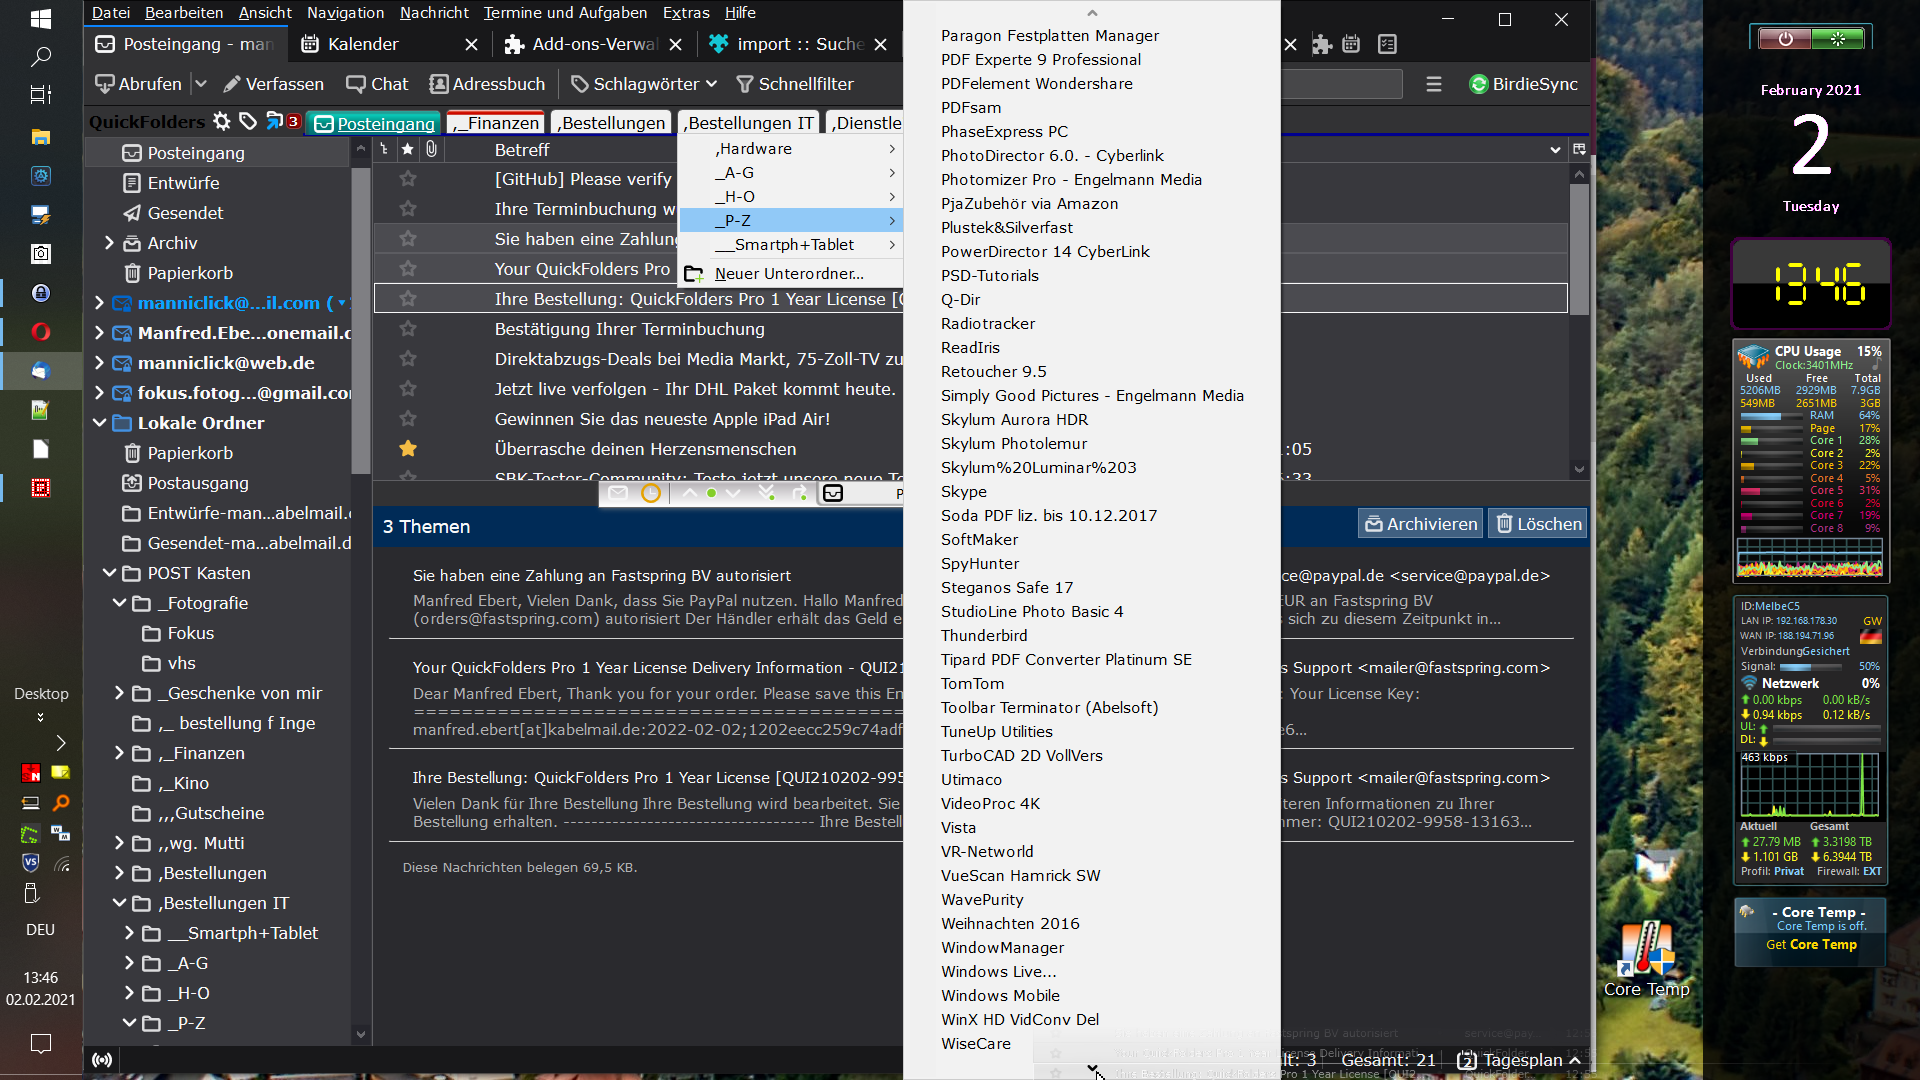Select Thunderbird entry in folder popup list
The image size is (1920, 1080).
pyautogui.click(x=984, y=636)
